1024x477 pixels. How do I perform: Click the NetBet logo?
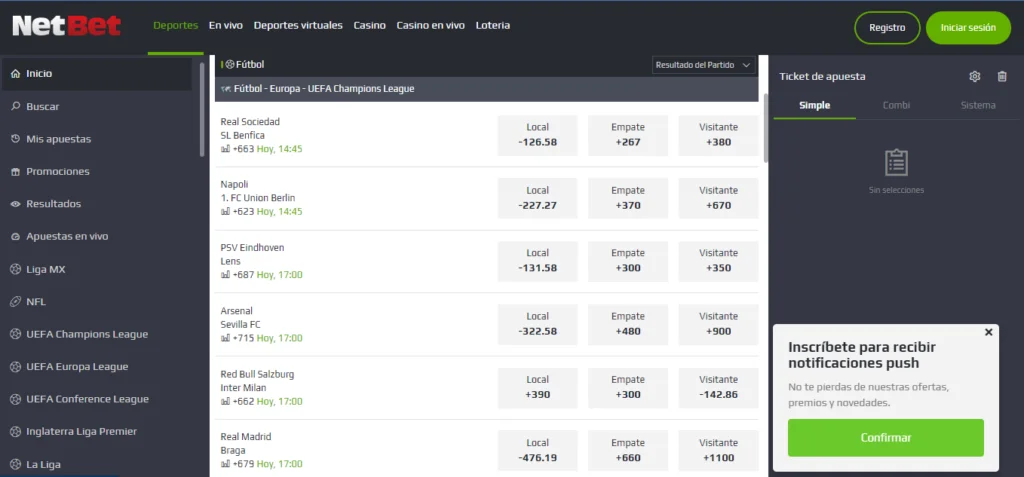67,26
